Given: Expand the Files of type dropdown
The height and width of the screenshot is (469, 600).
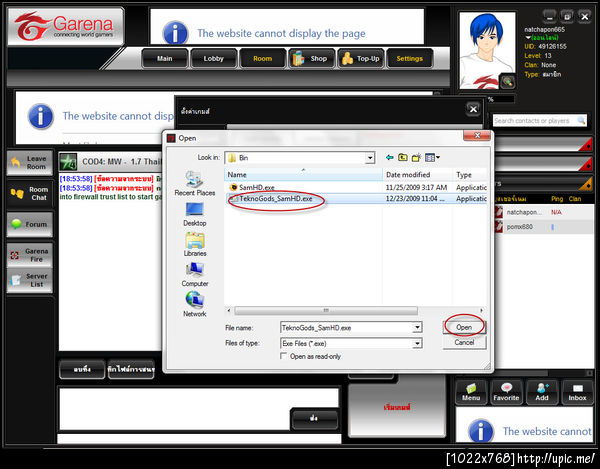Looking at the screenshot, I should pyautogui.click(x=417, y=344).
